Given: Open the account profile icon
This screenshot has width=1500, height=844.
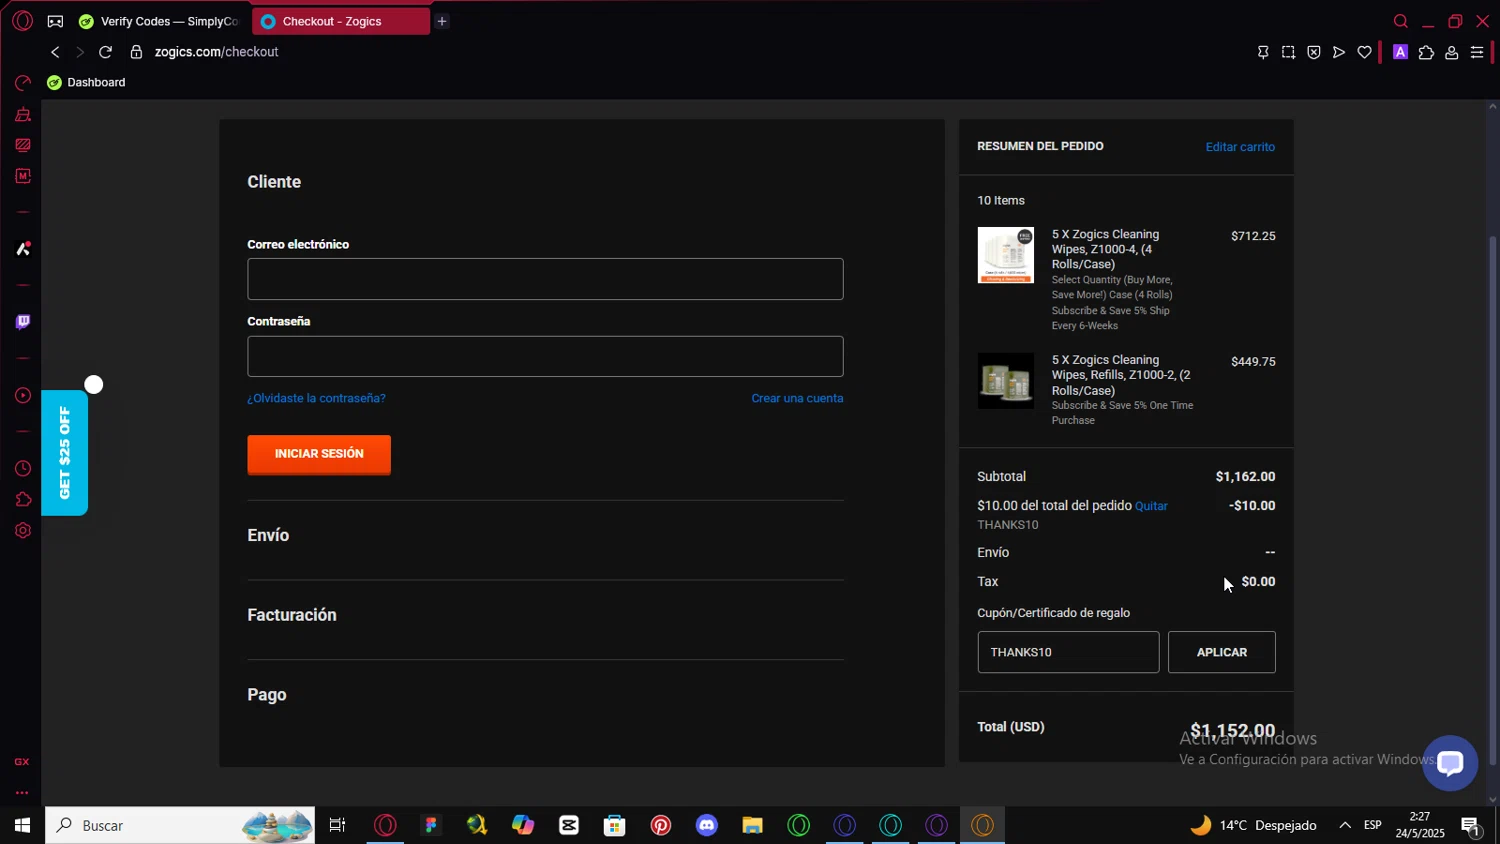Looking at the screenshot, I should (x=1451, y=52).
